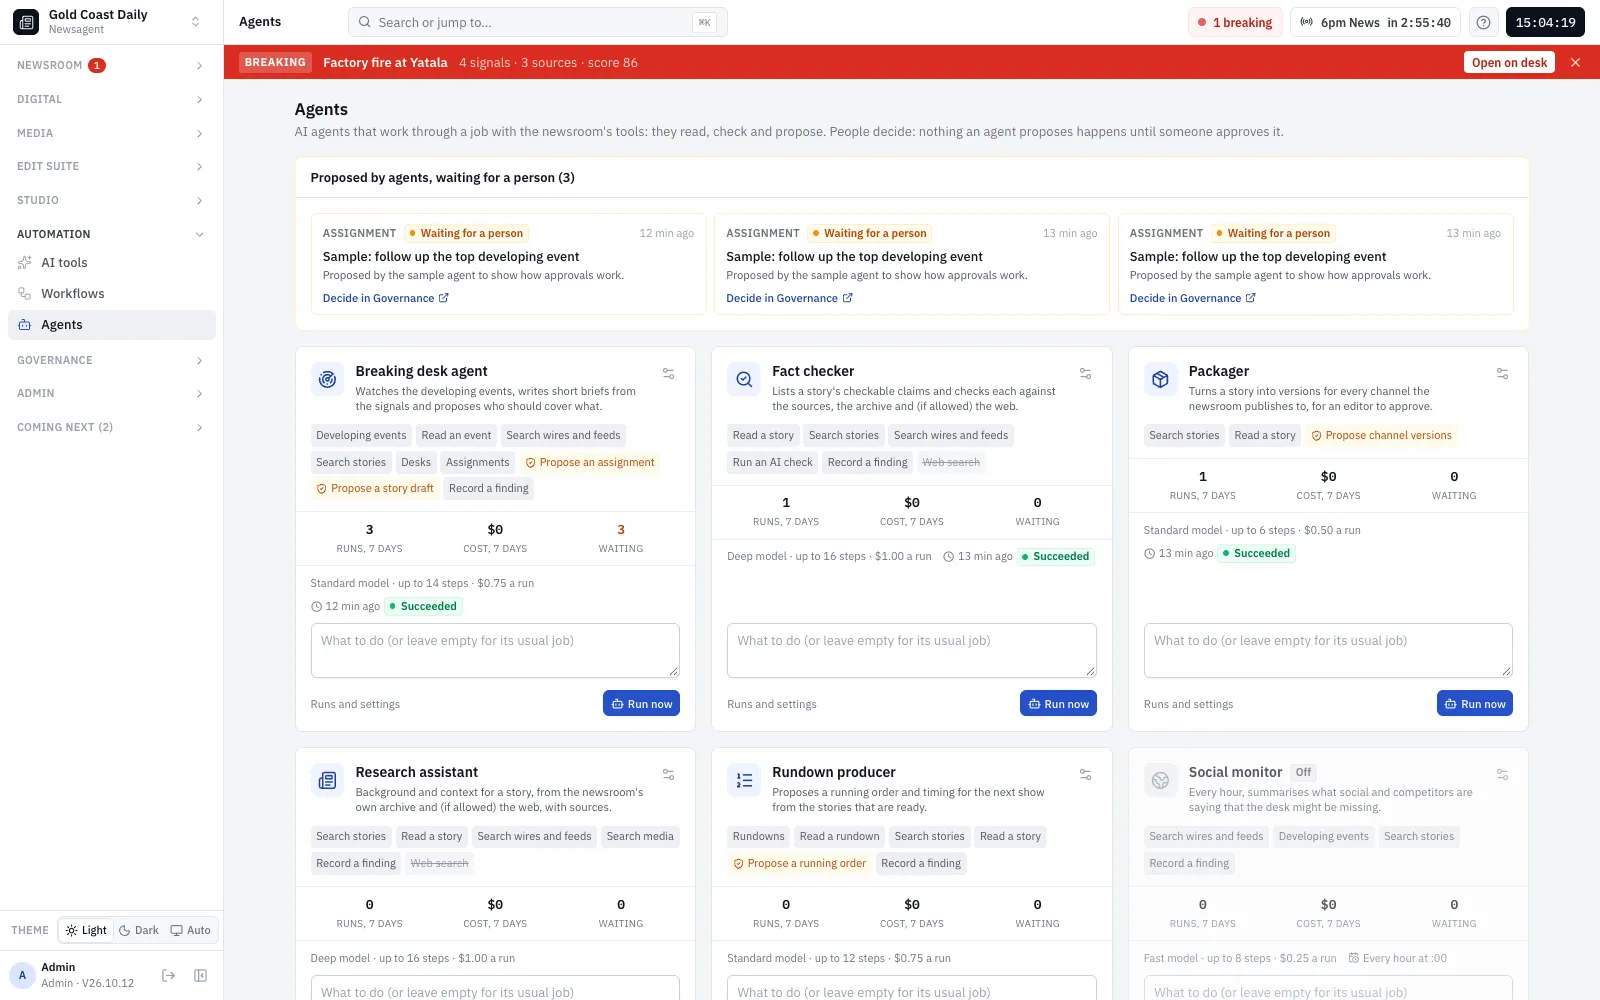Expand the Governance section

pyautogui.click(x=112, y=360)
